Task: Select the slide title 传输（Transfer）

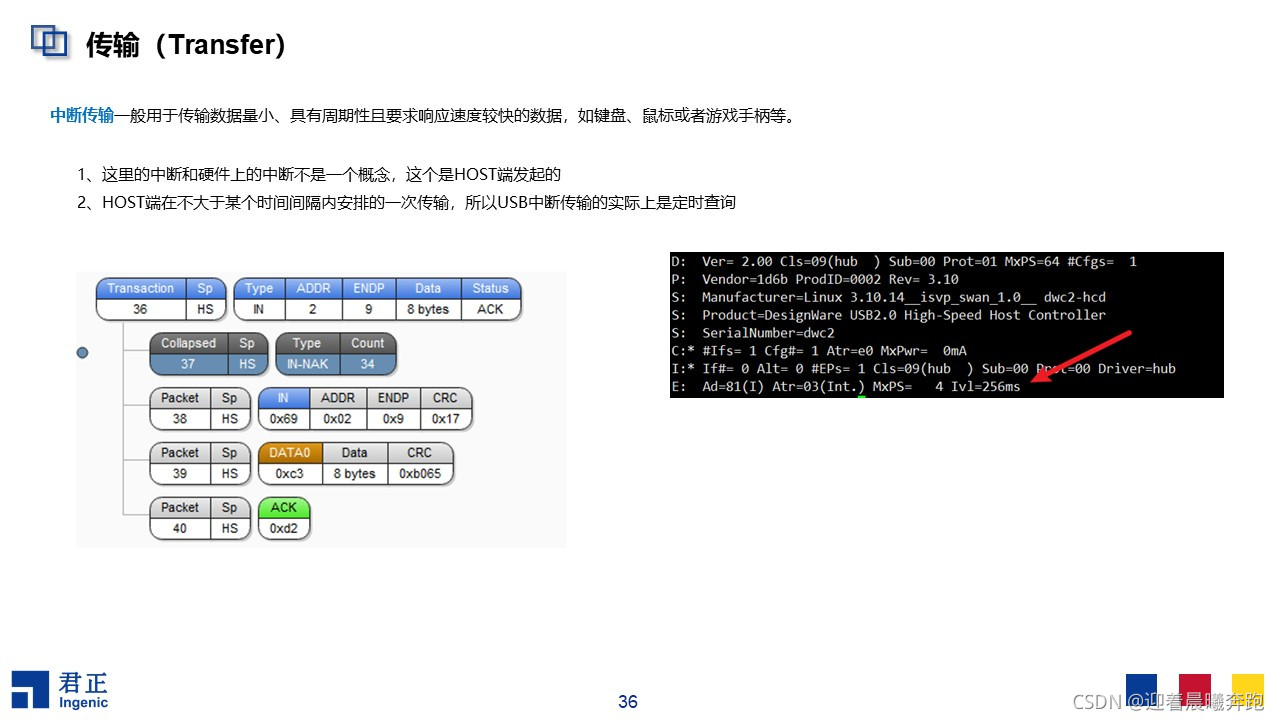Action: [186, 45]
